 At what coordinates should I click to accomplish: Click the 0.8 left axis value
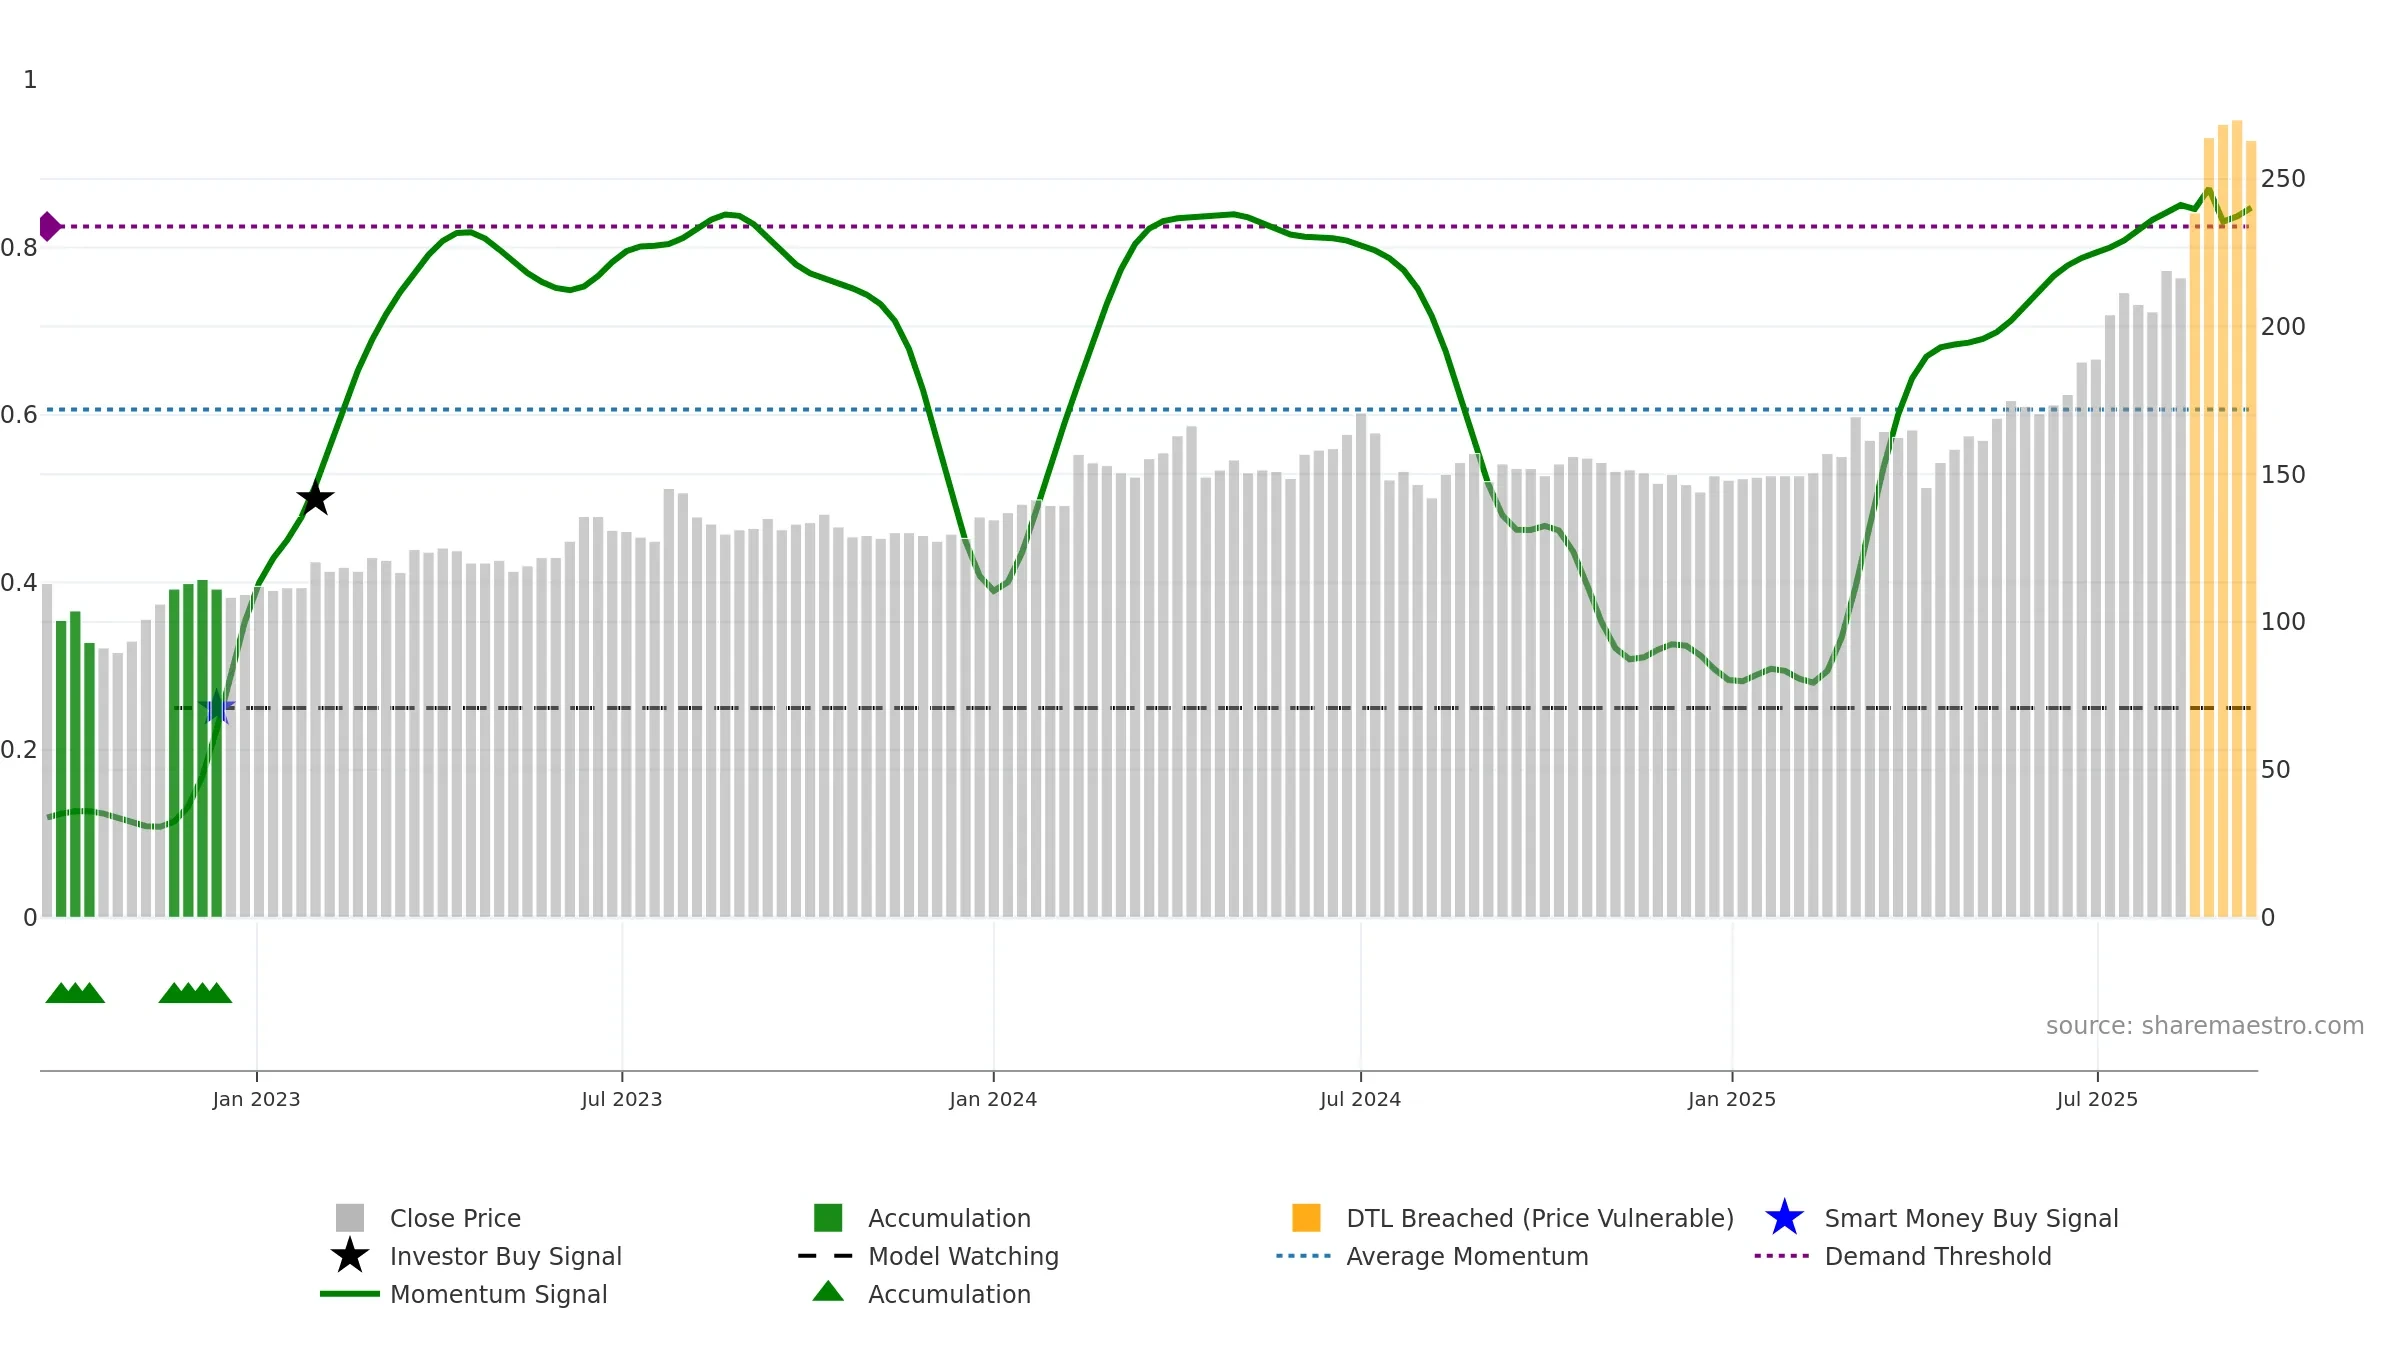(19, 248)
